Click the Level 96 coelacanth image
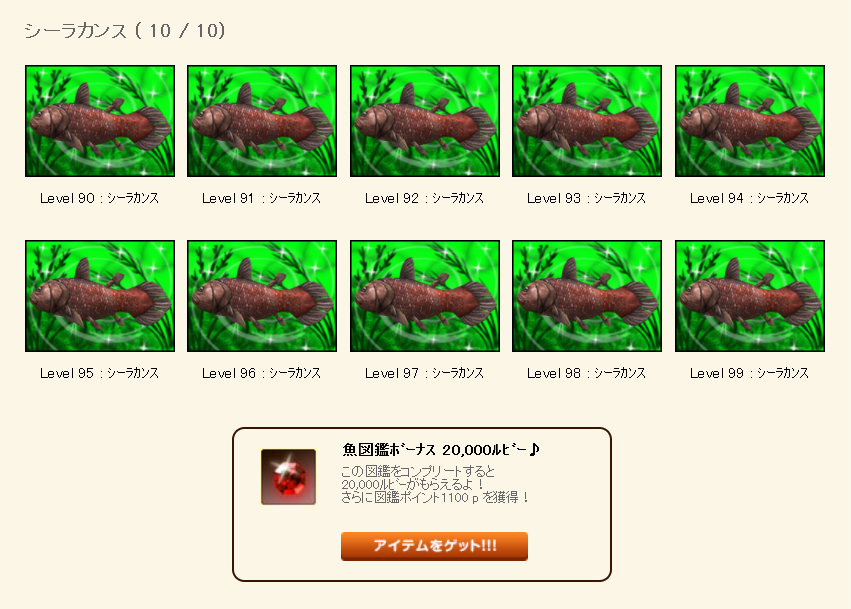 (262, 296)
